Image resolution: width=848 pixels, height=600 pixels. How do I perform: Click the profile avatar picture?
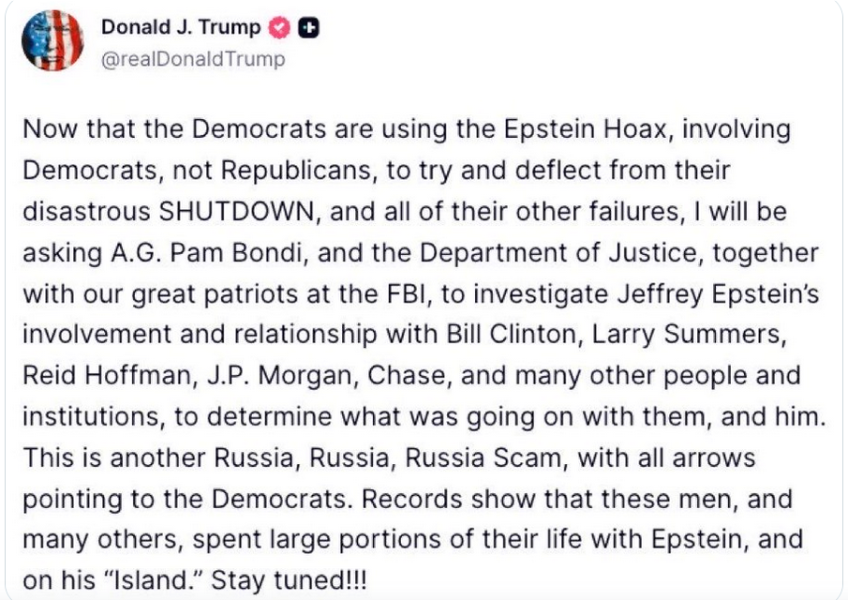(x=50, y=43)
